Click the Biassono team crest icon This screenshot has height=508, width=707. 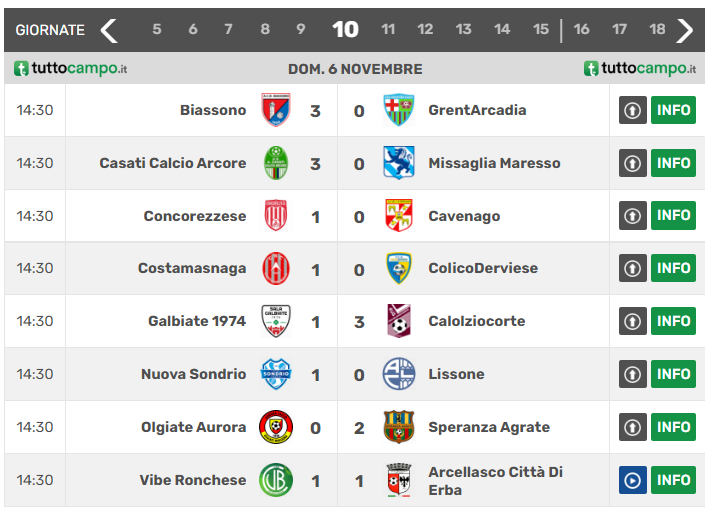pos(276,110)
